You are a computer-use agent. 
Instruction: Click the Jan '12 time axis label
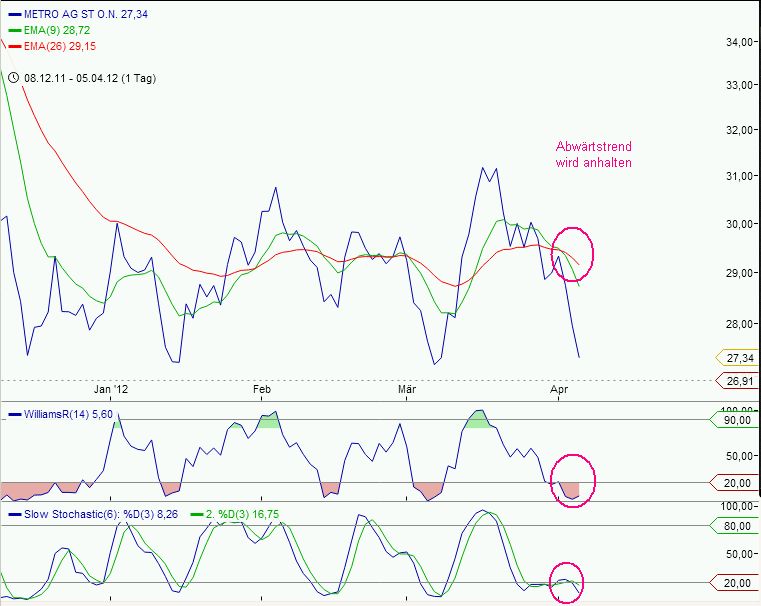[x=111, y=389]
